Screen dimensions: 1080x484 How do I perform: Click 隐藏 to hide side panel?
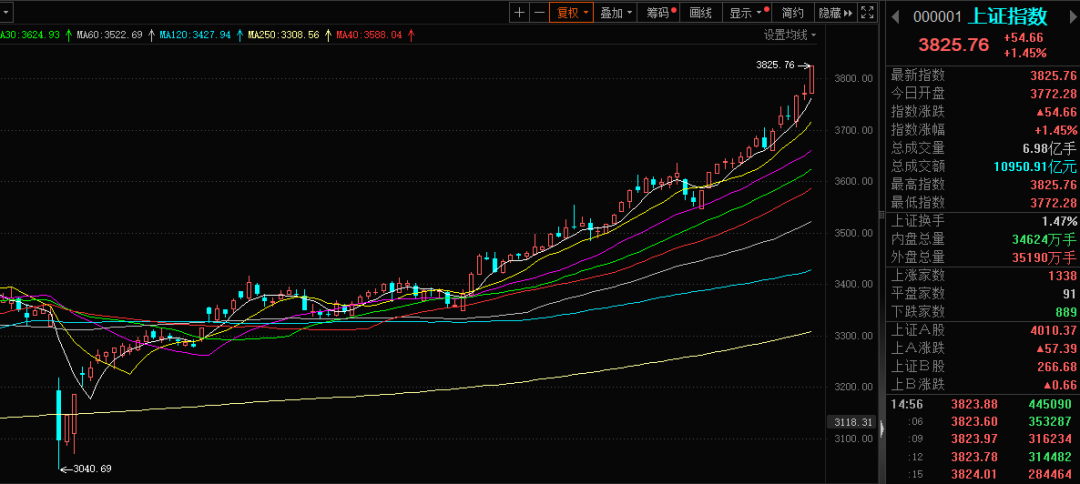[835, 12]
